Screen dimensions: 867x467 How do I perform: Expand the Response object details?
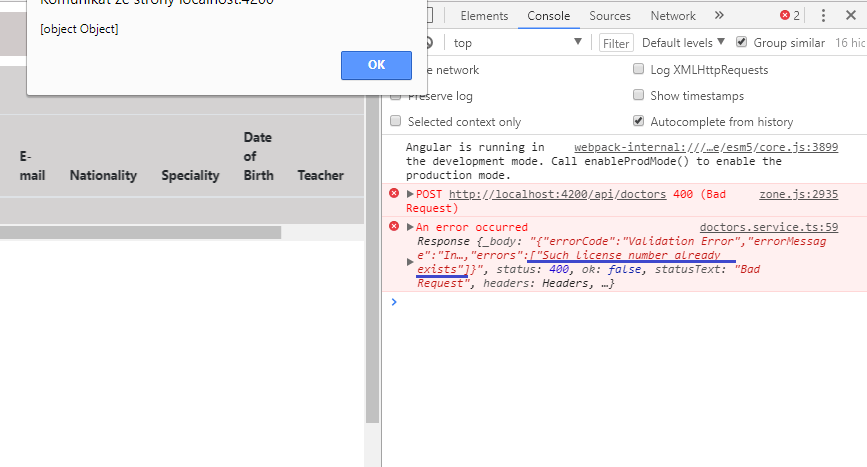point(410,262)
